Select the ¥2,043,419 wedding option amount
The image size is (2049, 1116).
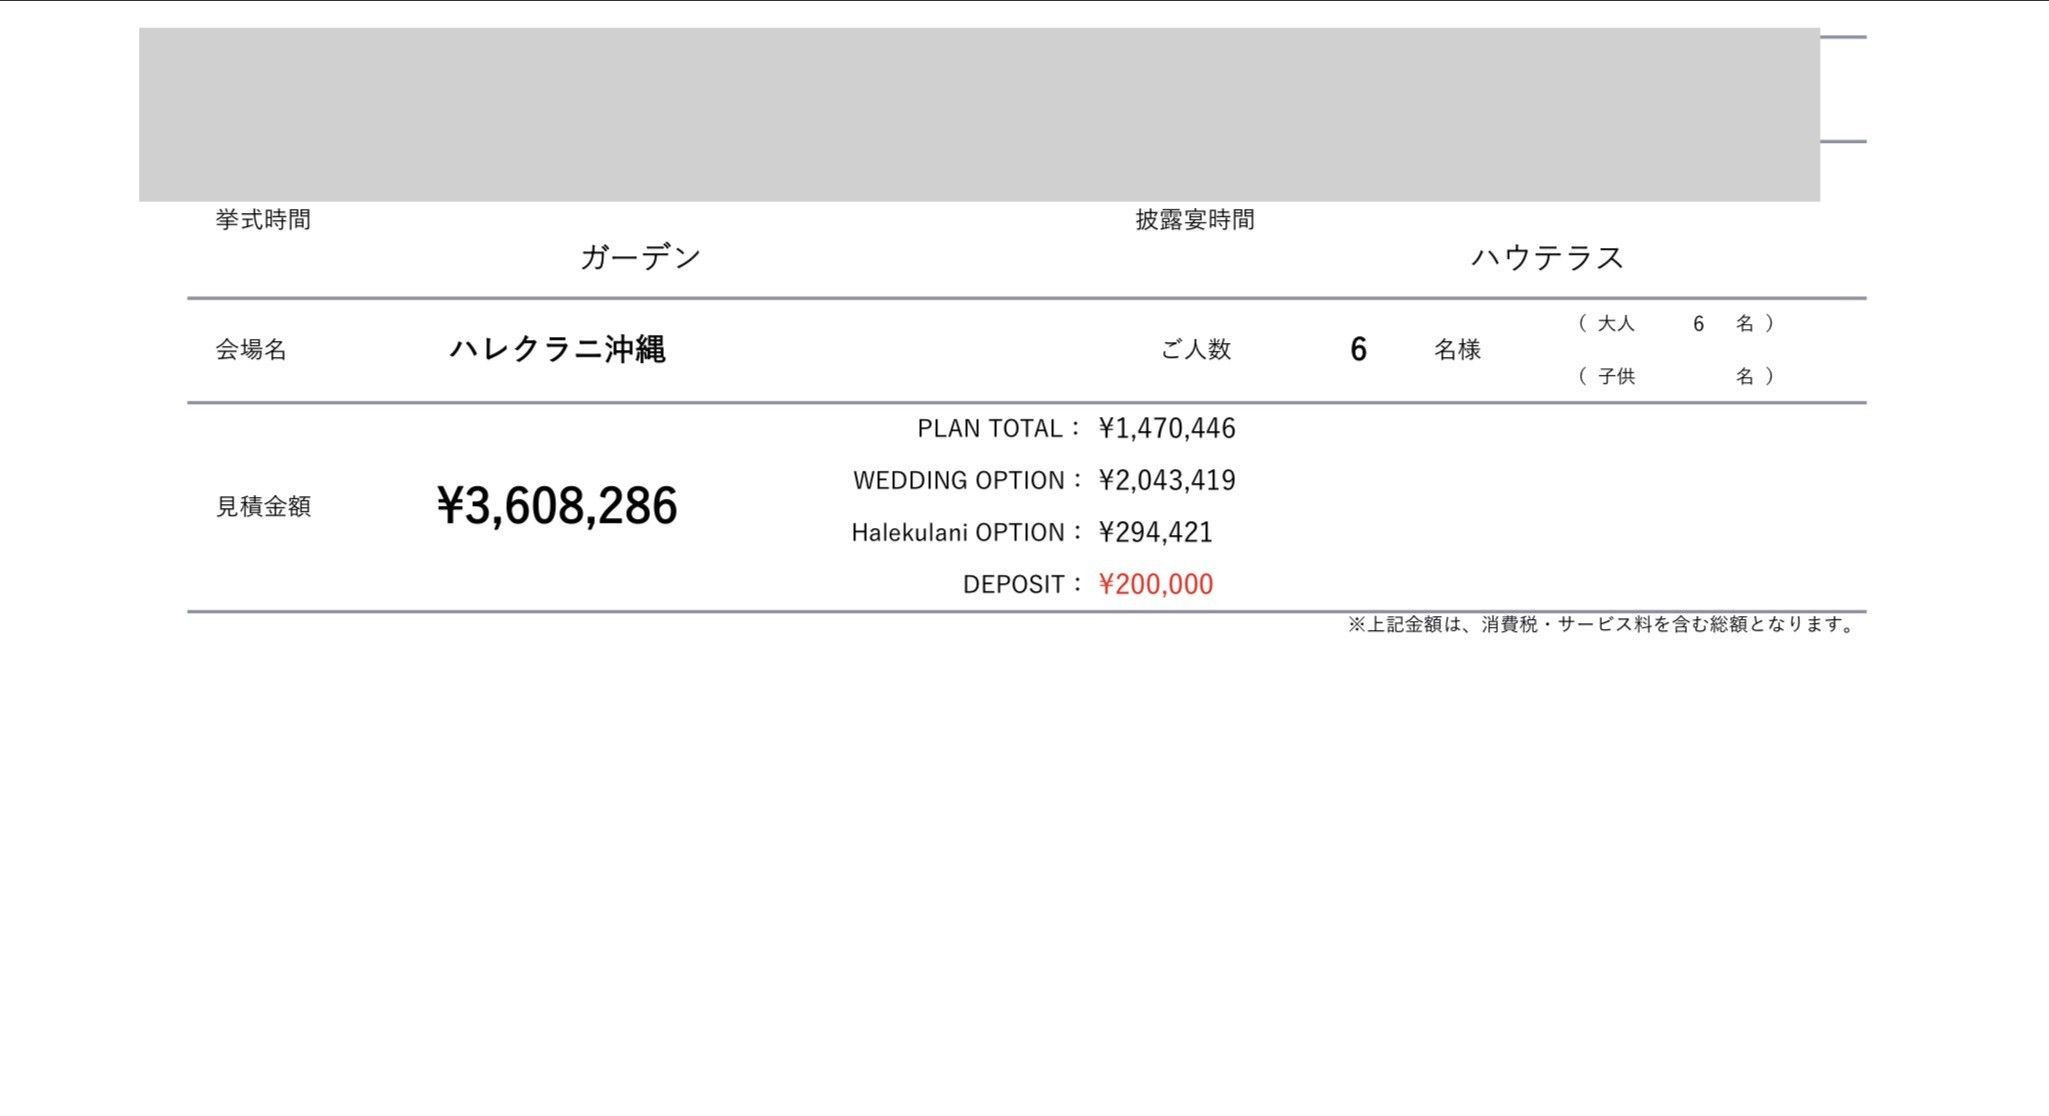coord(1167,481)
